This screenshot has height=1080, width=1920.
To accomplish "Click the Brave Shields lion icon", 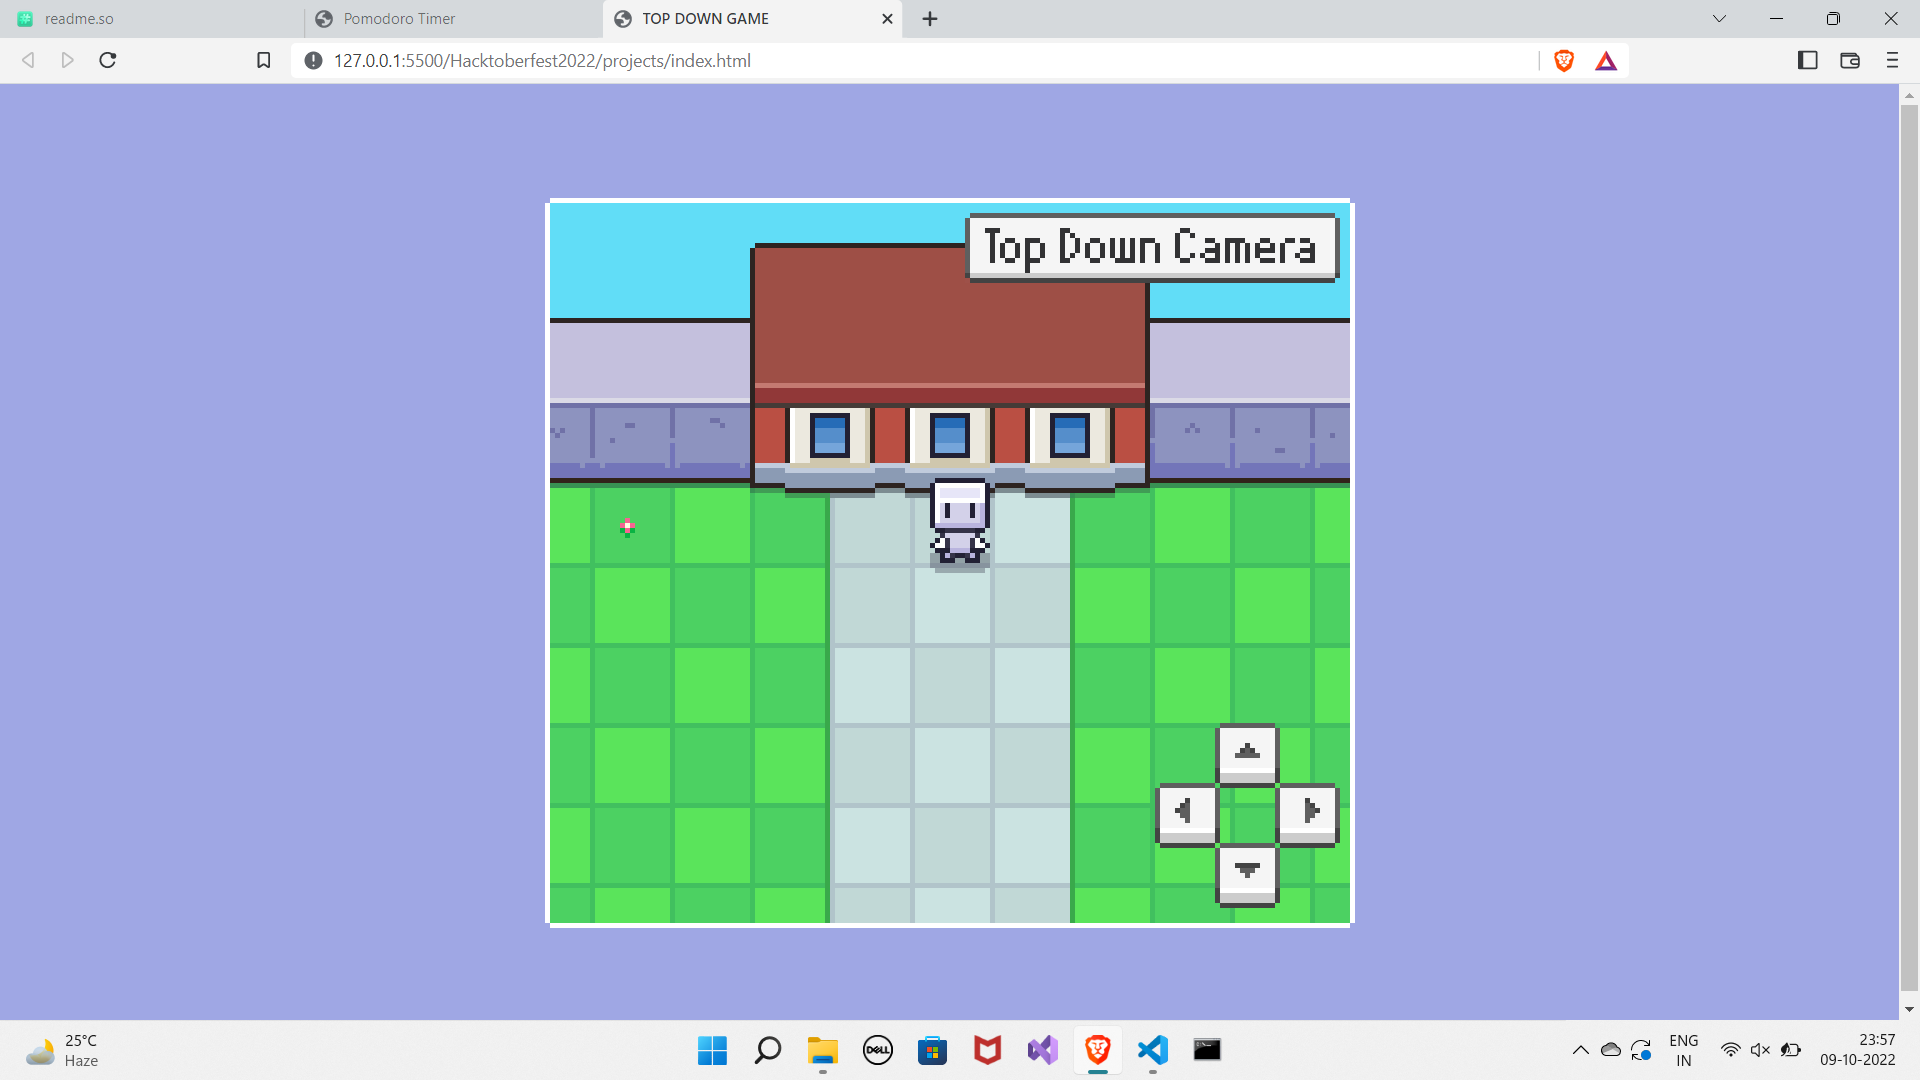I will coord(1564,61).
